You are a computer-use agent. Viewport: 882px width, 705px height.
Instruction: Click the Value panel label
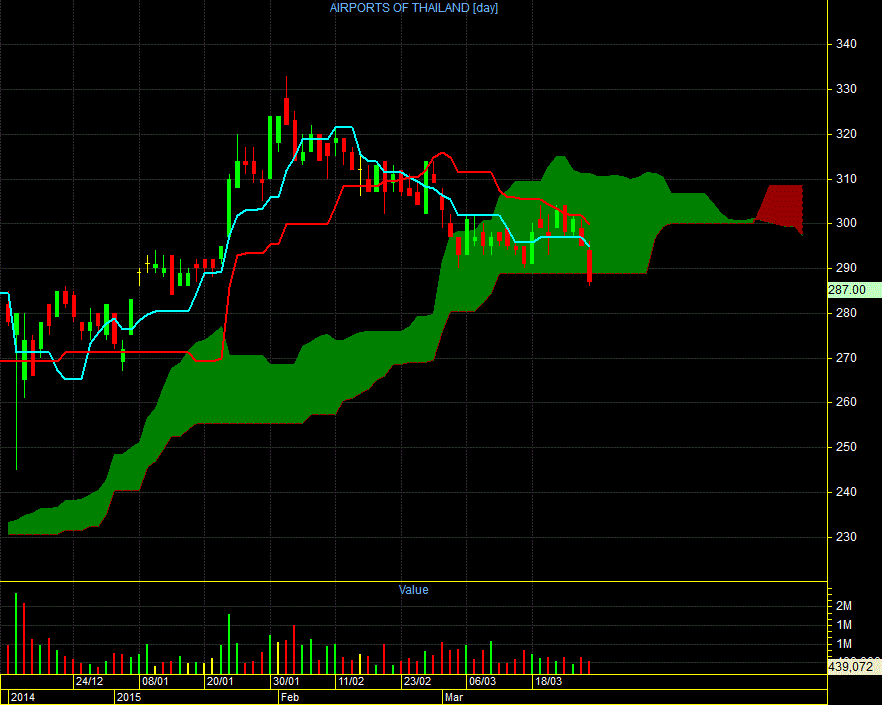point(413,590)
